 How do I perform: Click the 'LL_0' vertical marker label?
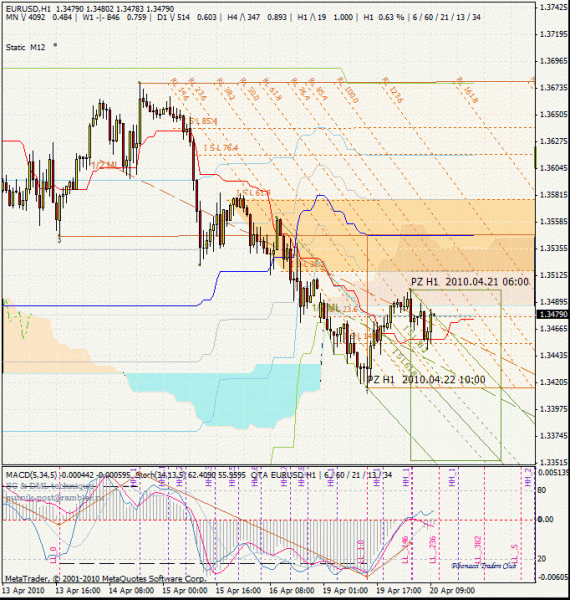(54, 555)
